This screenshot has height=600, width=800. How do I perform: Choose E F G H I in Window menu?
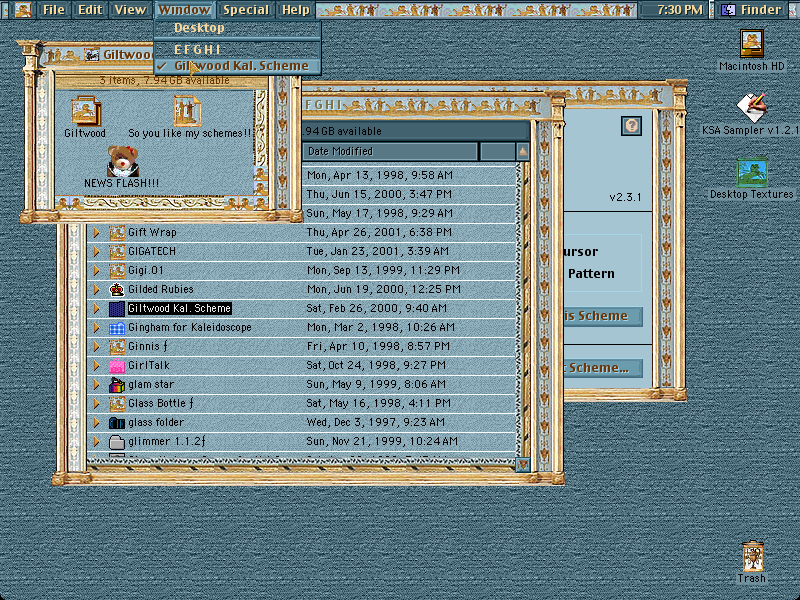[x=238, y=49]
